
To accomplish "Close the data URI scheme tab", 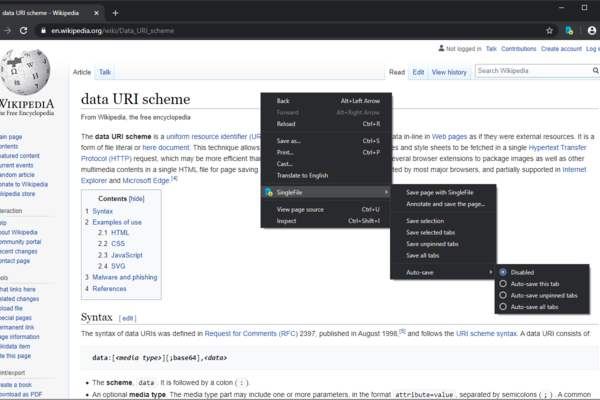I will click(x=96, y=13).
